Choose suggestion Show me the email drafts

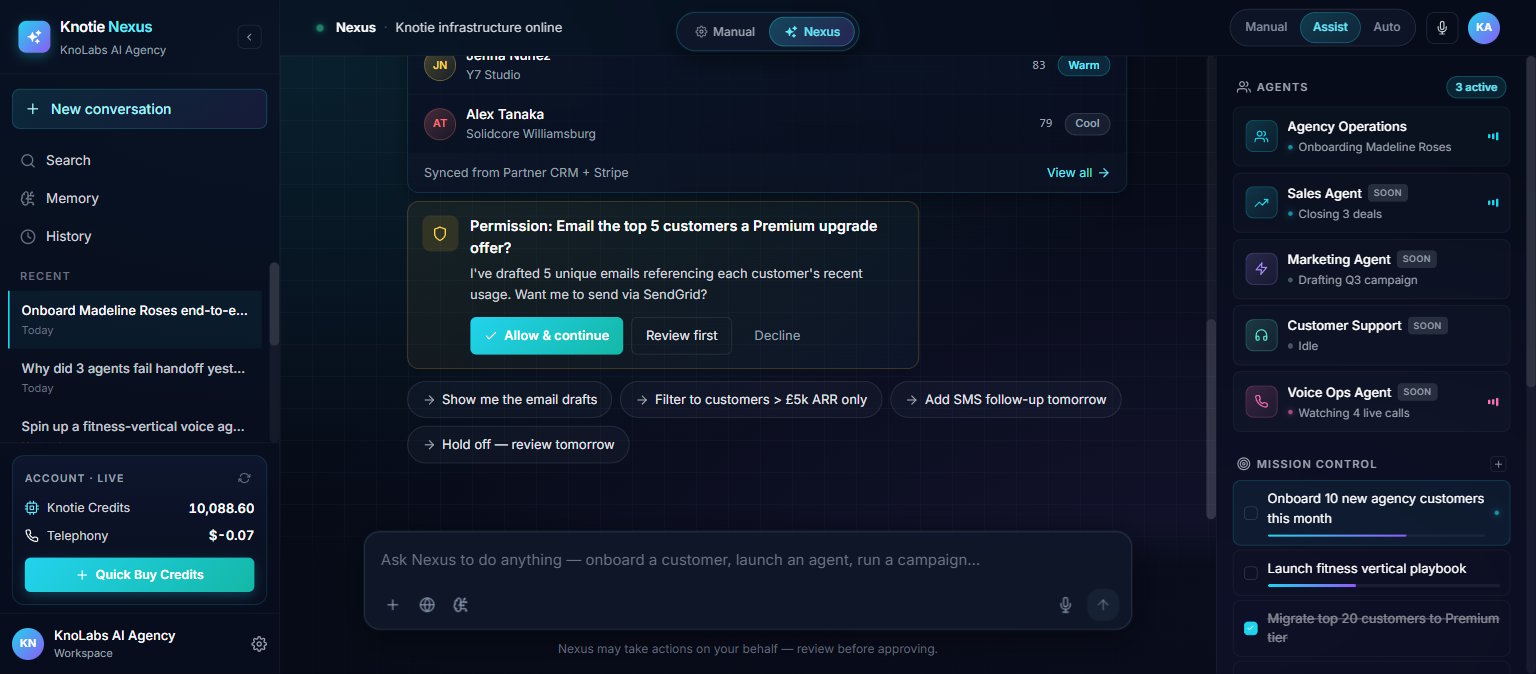point(510,400)
